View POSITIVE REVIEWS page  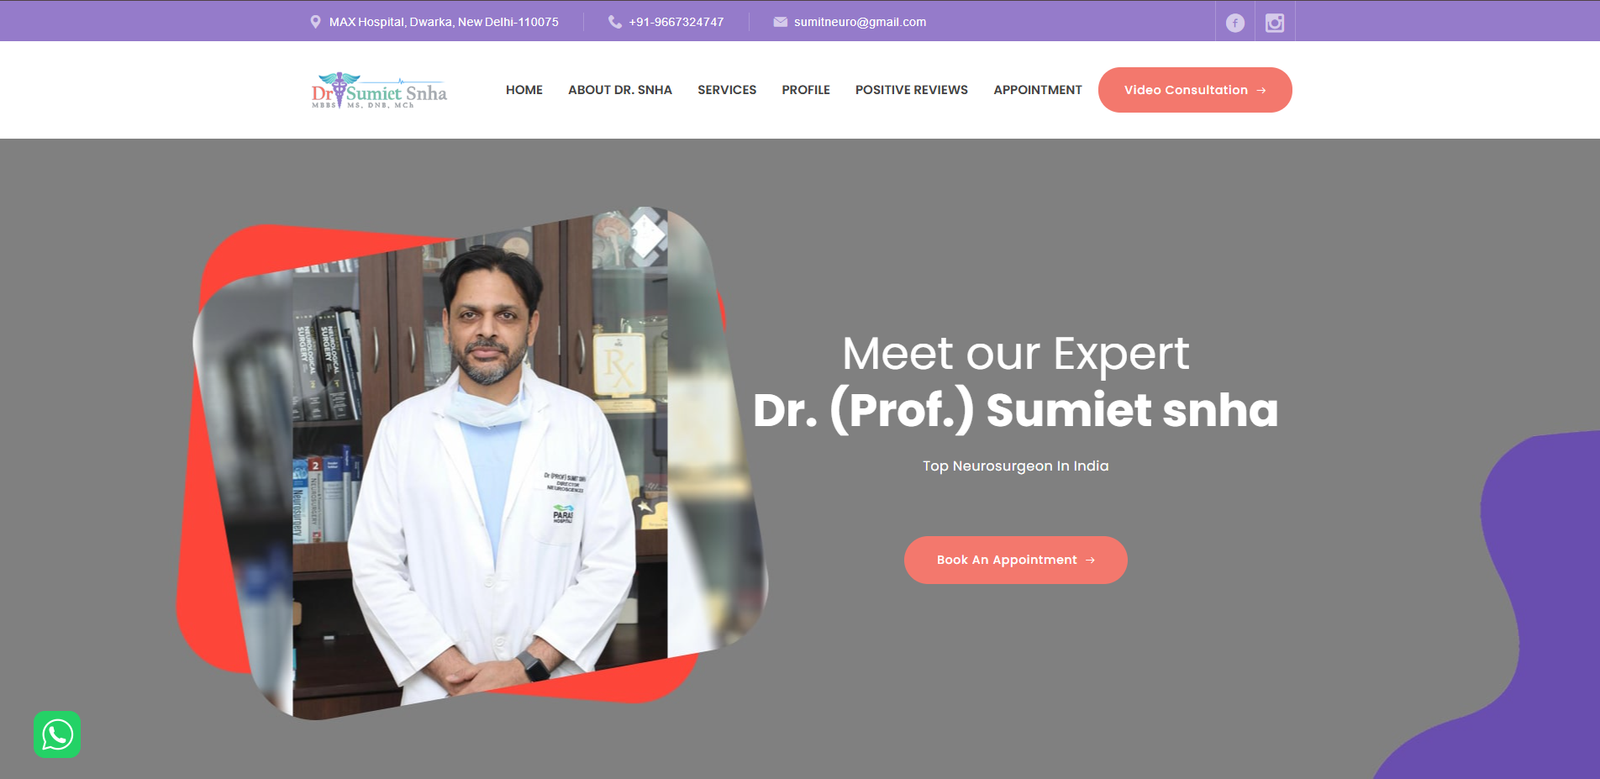(911, 90)
